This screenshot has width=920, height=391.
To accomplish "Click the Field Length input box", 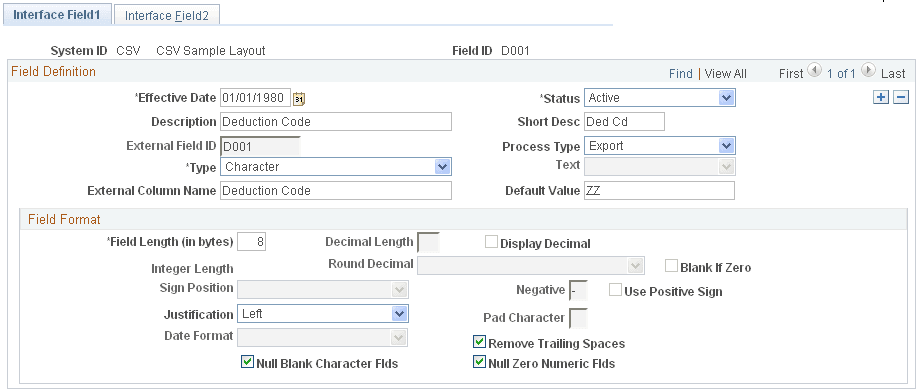I will coord(252,242).
